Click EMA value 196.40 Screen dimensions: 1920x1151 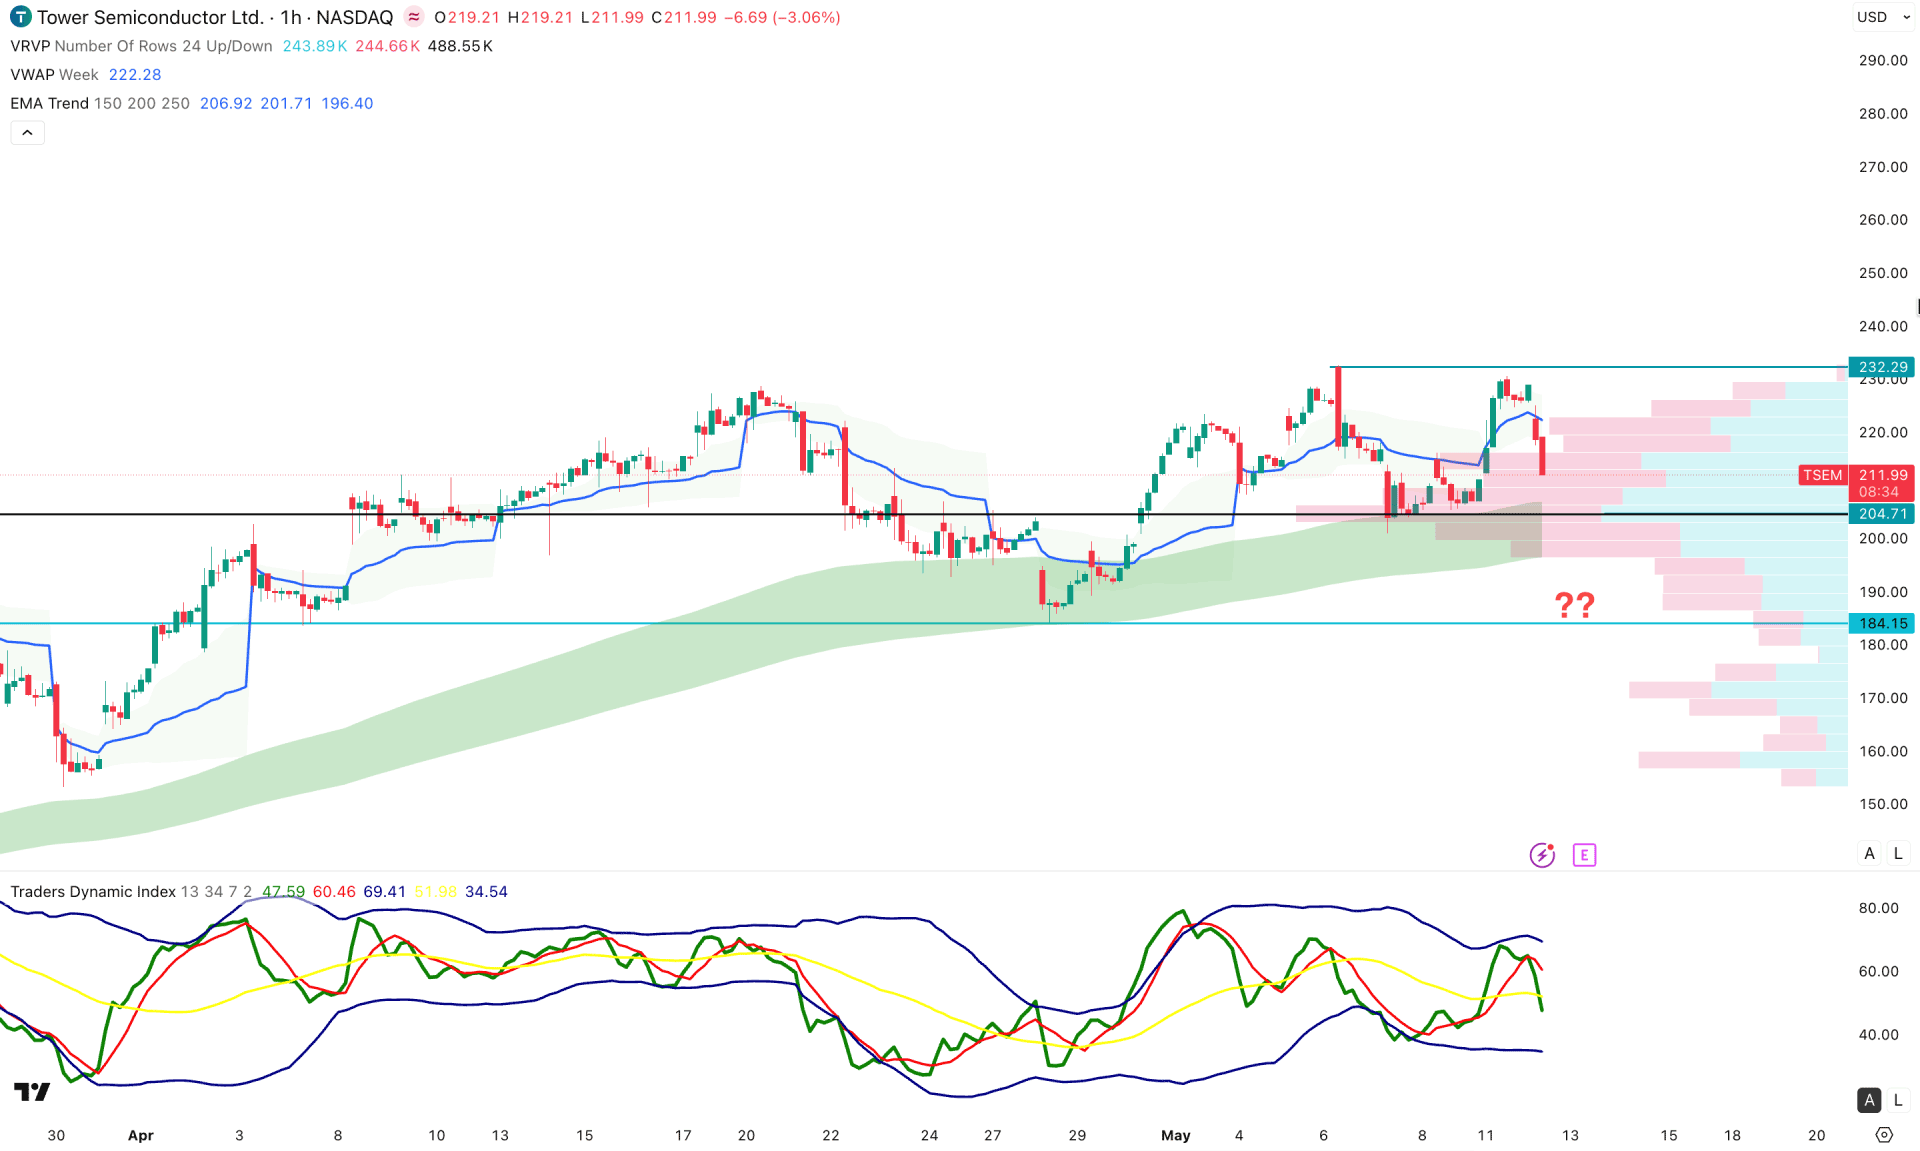click(347, 104)
